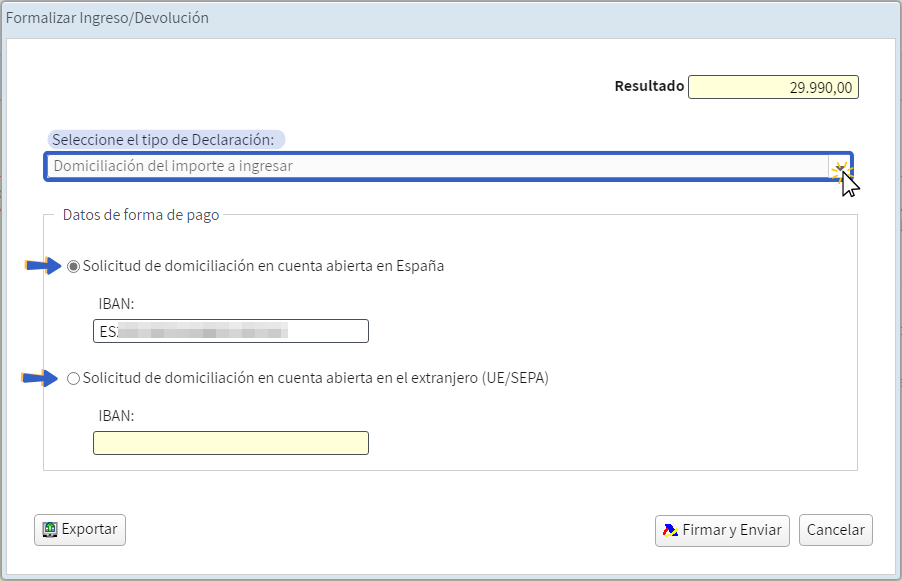Focus the empty IBAN field for the foreign account
902x581 pixels.
click(230, 443)
